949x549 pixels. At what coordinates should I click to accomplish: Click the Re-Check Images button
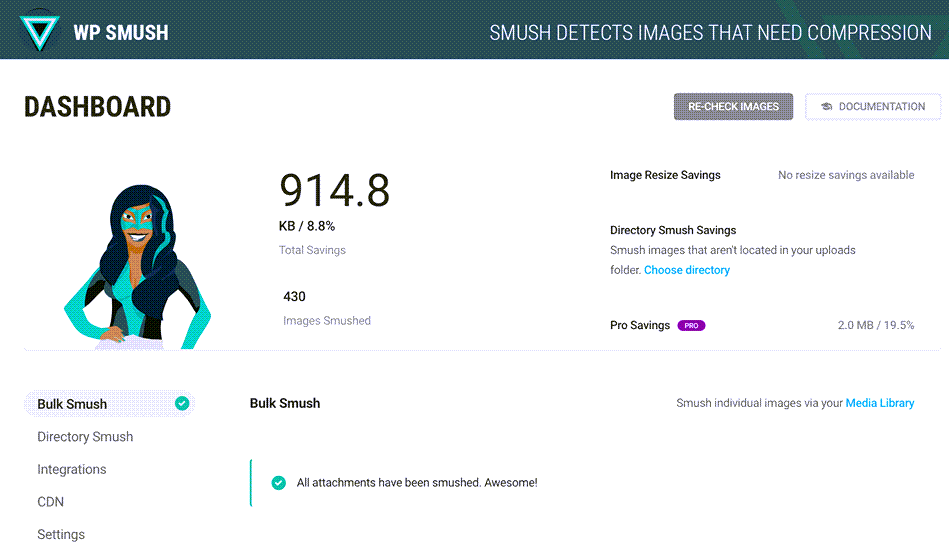(x=733, y=107)
